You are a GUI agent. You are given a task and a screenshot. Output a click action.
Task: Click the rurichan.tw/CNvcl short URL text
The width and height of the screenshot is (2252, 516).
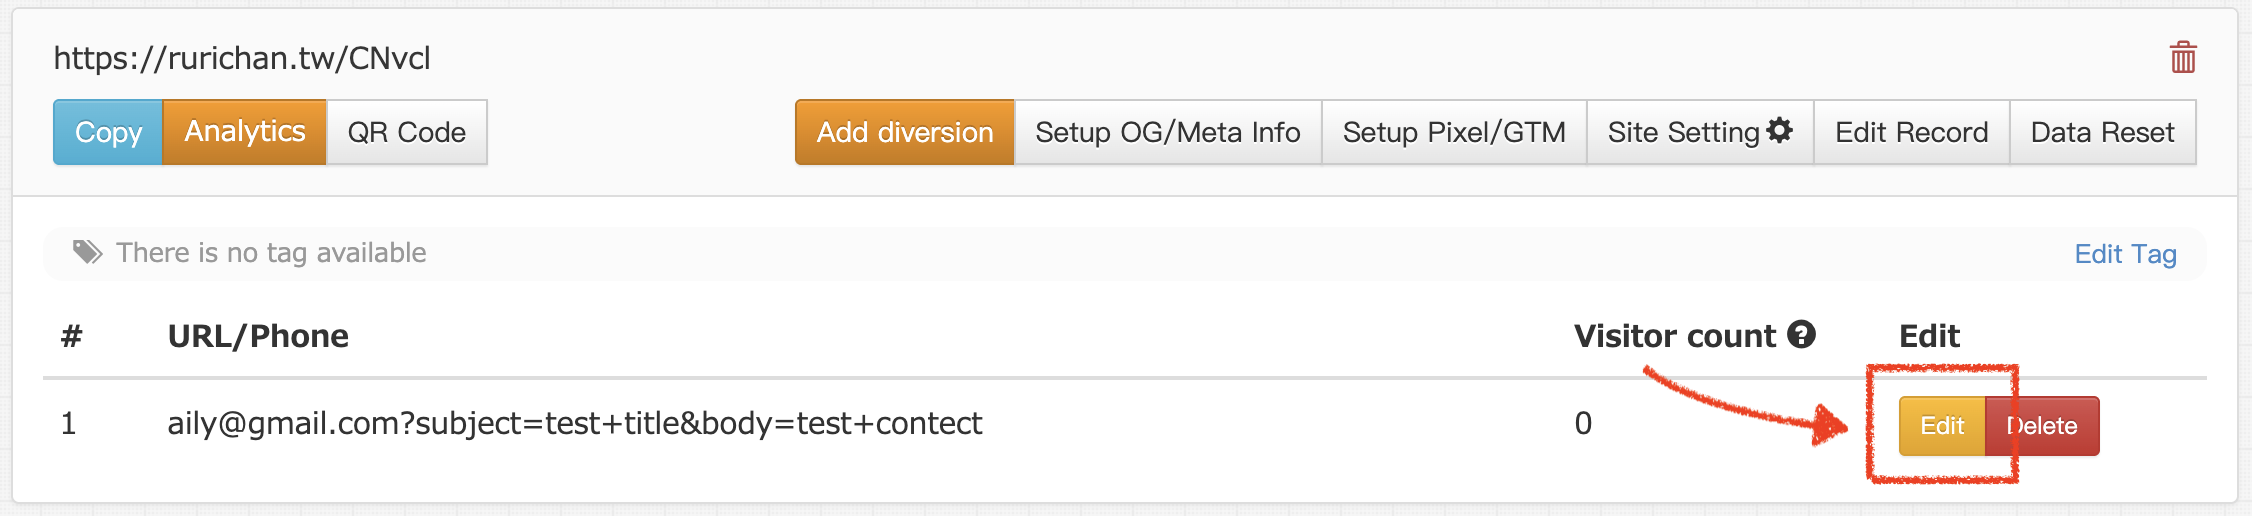point(242,58)
